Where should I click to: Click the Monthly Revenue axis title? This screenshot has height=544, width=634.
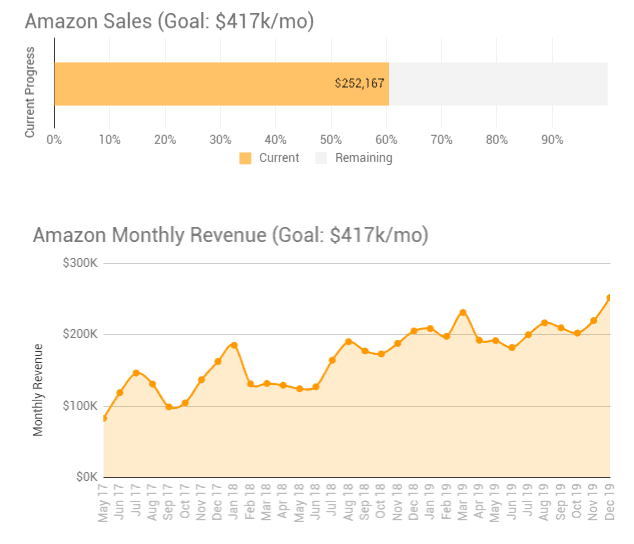pos(39,389)
